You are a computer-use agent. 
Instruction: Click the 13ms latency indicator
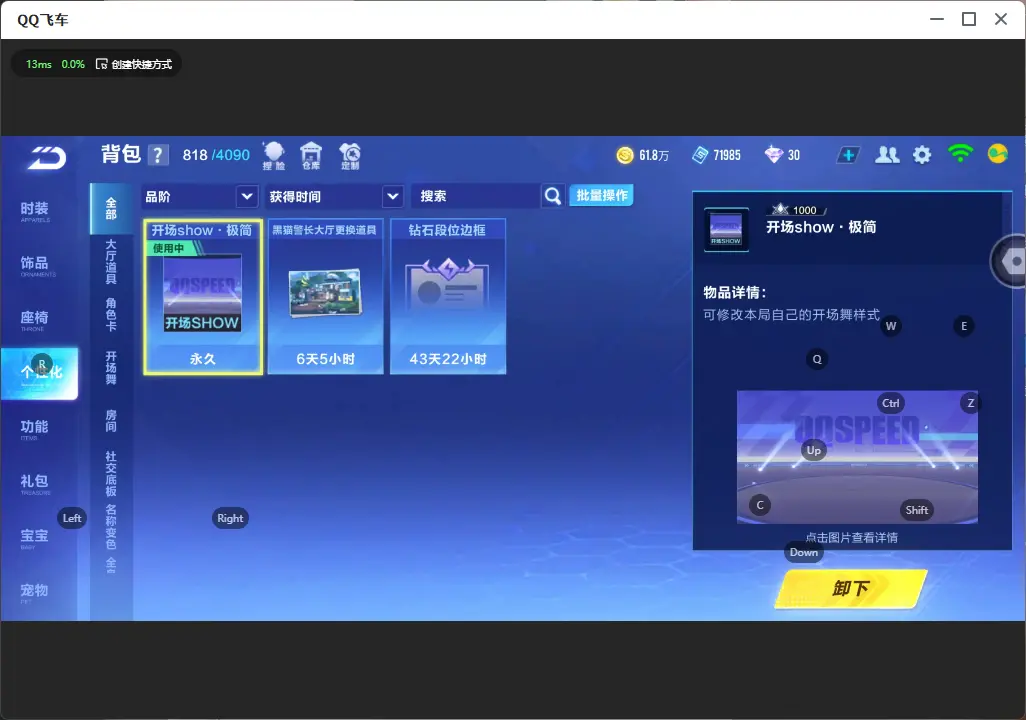39,64
